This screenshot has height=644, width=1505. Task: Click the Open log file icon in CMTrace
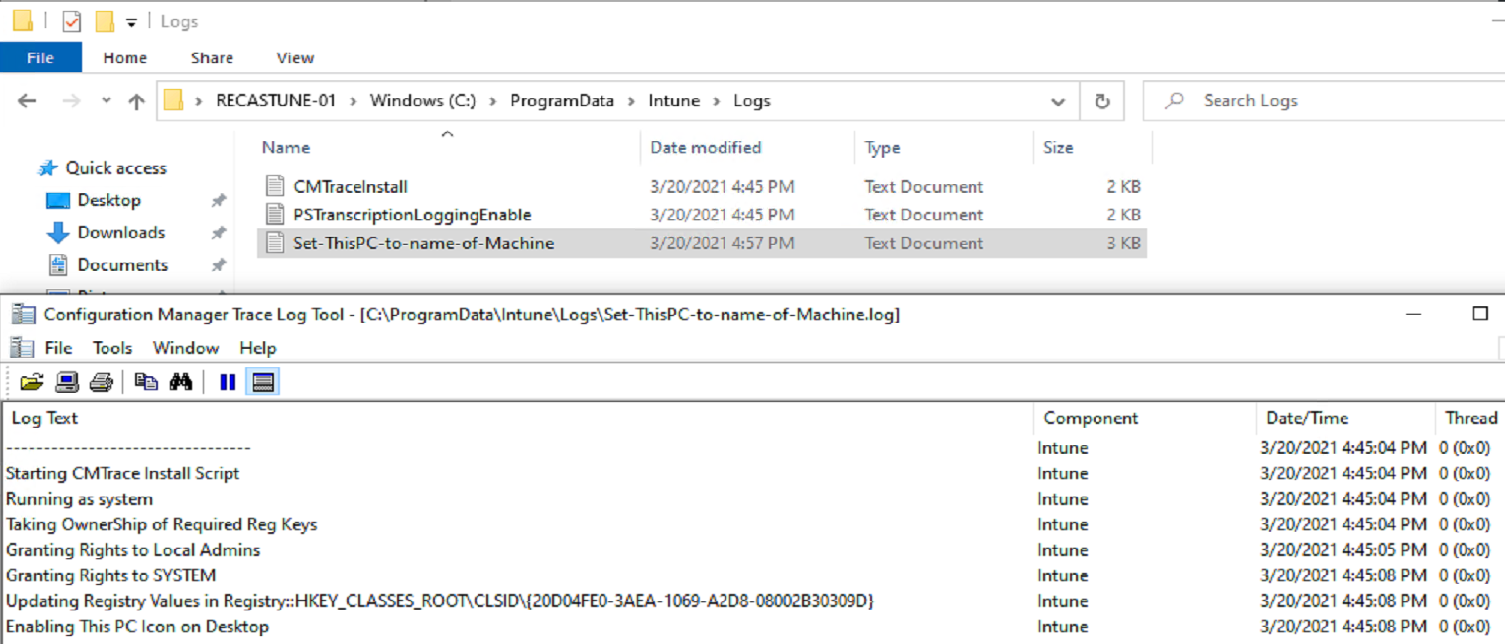[x=32, y=382]
